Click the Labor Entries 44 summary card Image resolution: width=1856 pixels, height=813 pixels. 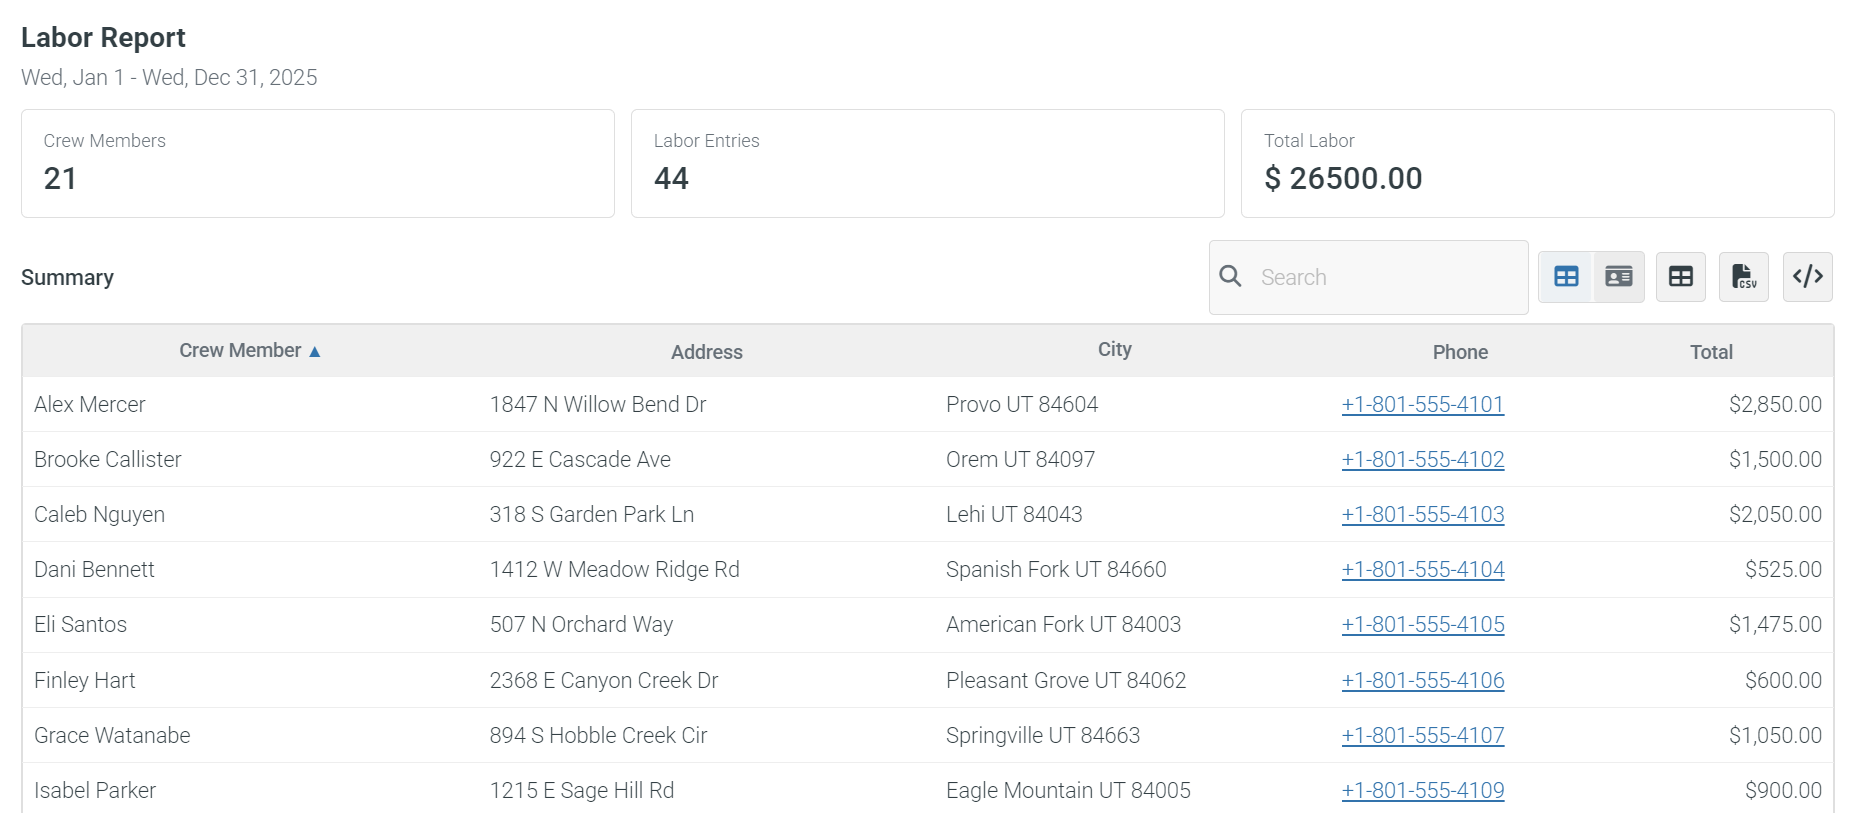point(928,163)
